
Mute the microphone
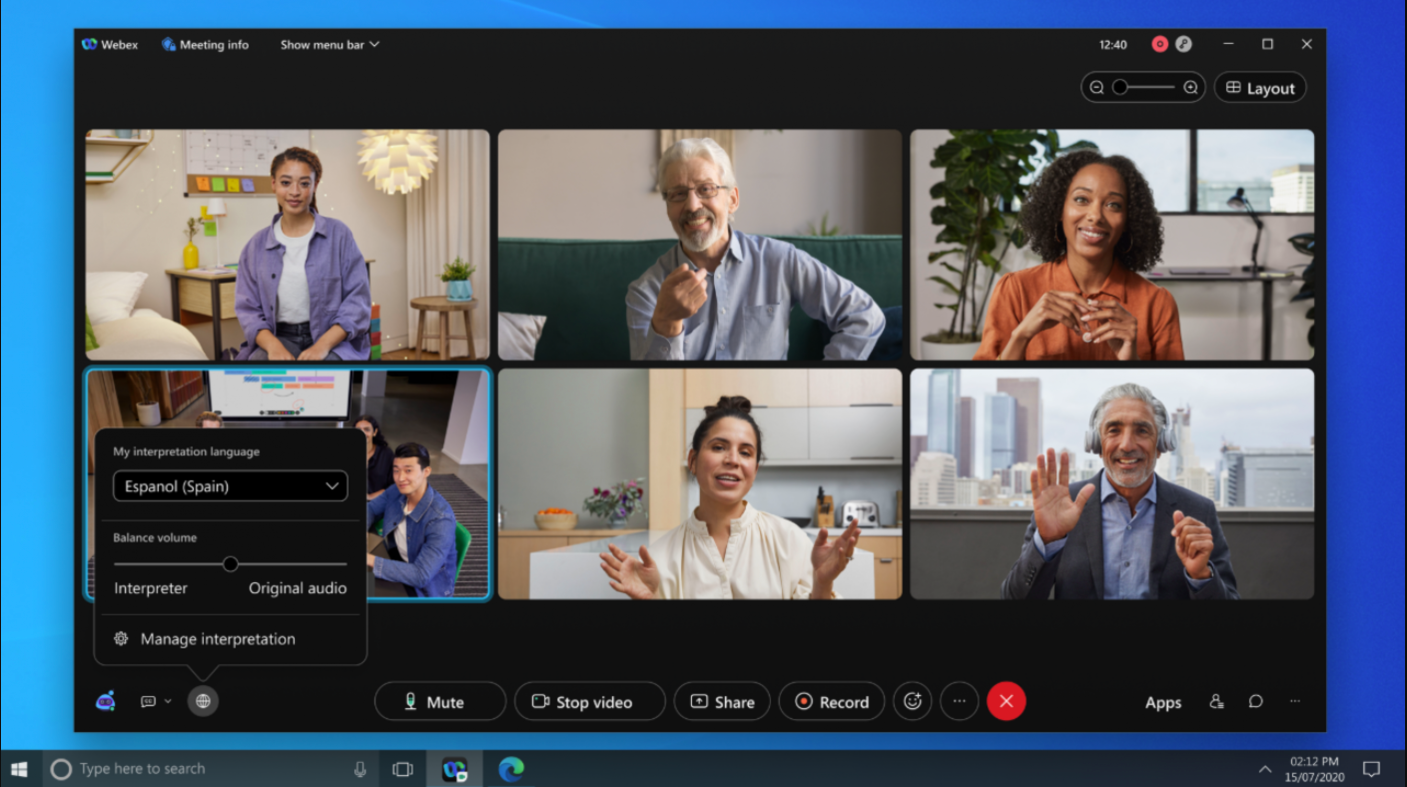(x=439, y=702)
